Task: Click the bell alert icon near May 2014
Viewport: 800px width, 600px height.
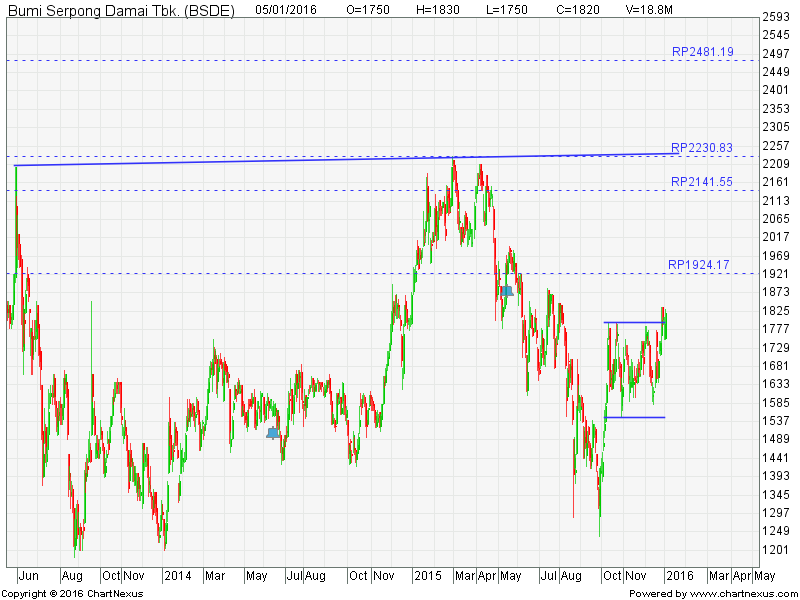Action: (x=273, y=432)
